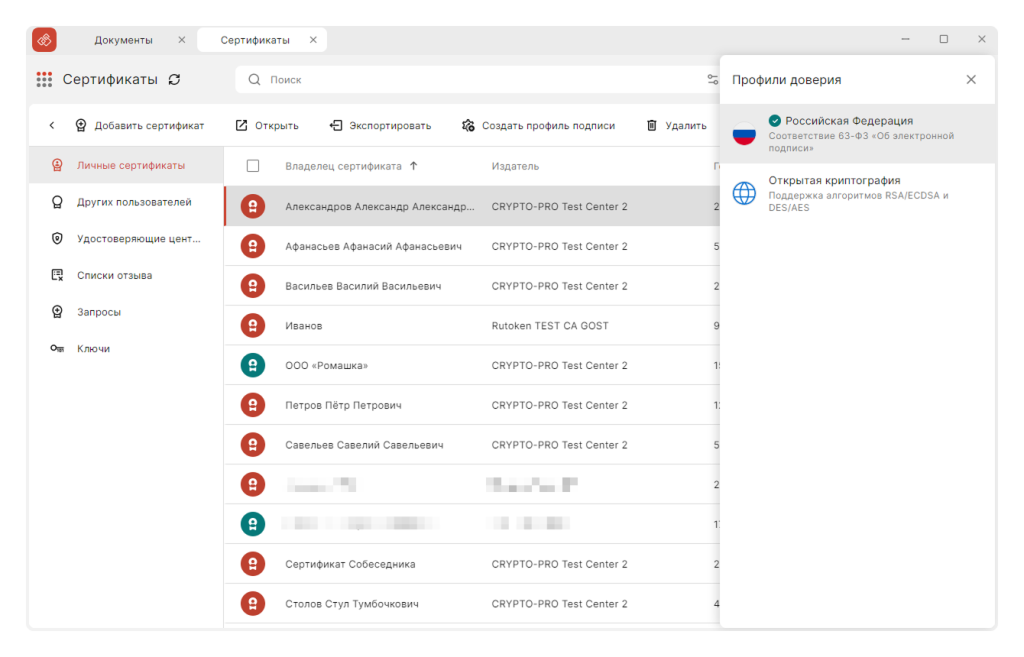Click Создать профиль подписи
The width and height of the screenshot is (1024, 657).
point(538,125)
